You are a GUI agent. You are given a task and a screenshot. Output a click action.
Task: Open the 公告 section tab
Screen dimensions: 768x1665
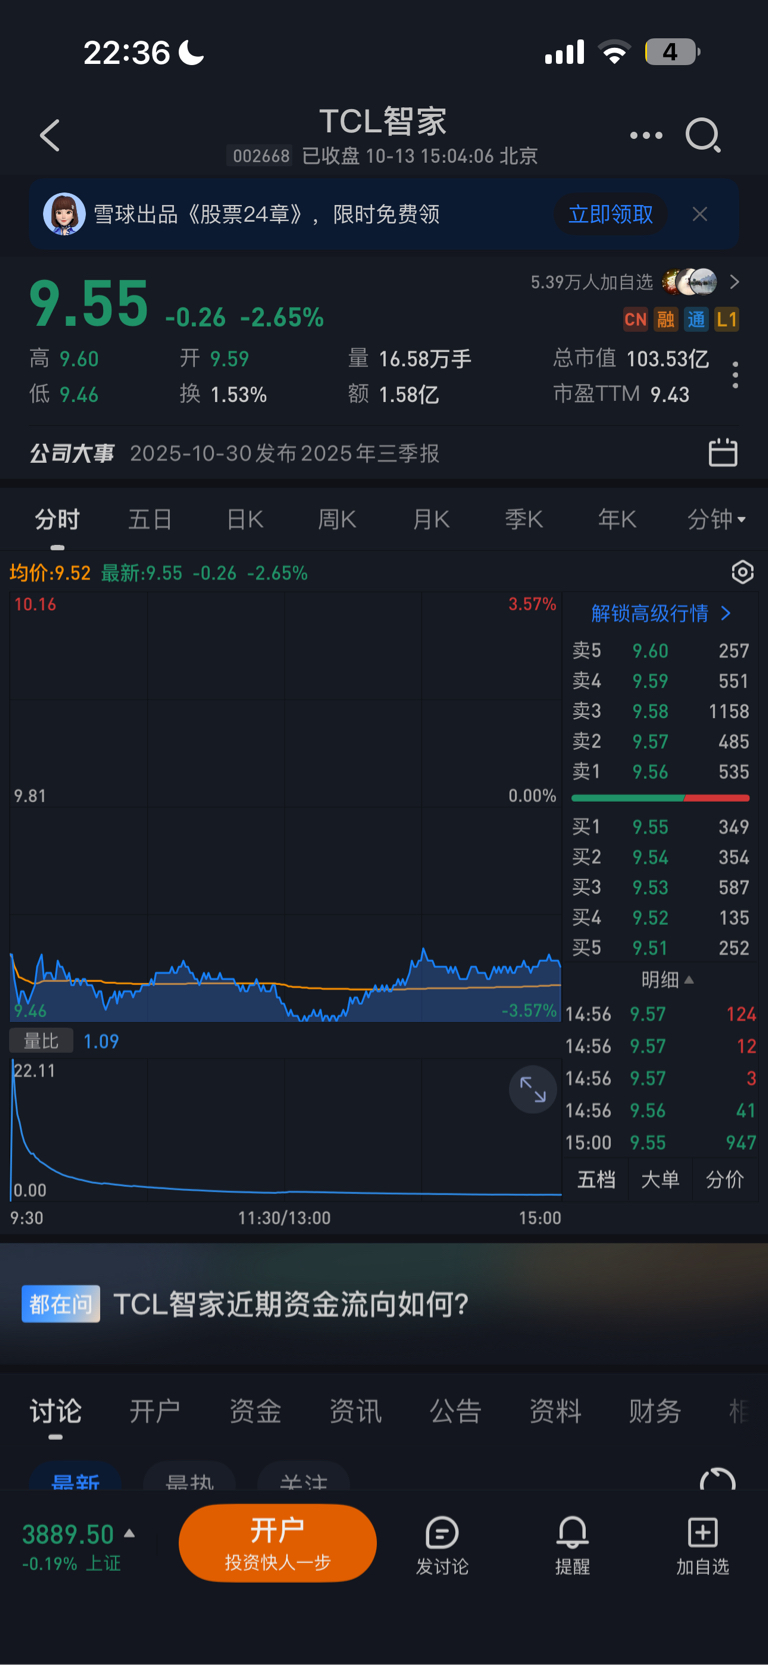[455, 1411]
